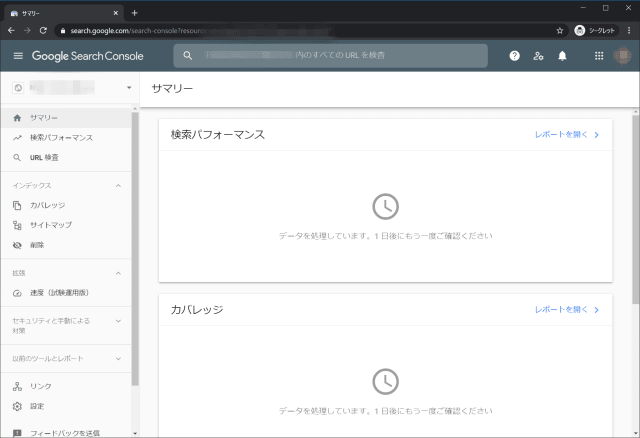Click the 検索パフォーマンス card heading
640x438 pixels.
point(218,135)
